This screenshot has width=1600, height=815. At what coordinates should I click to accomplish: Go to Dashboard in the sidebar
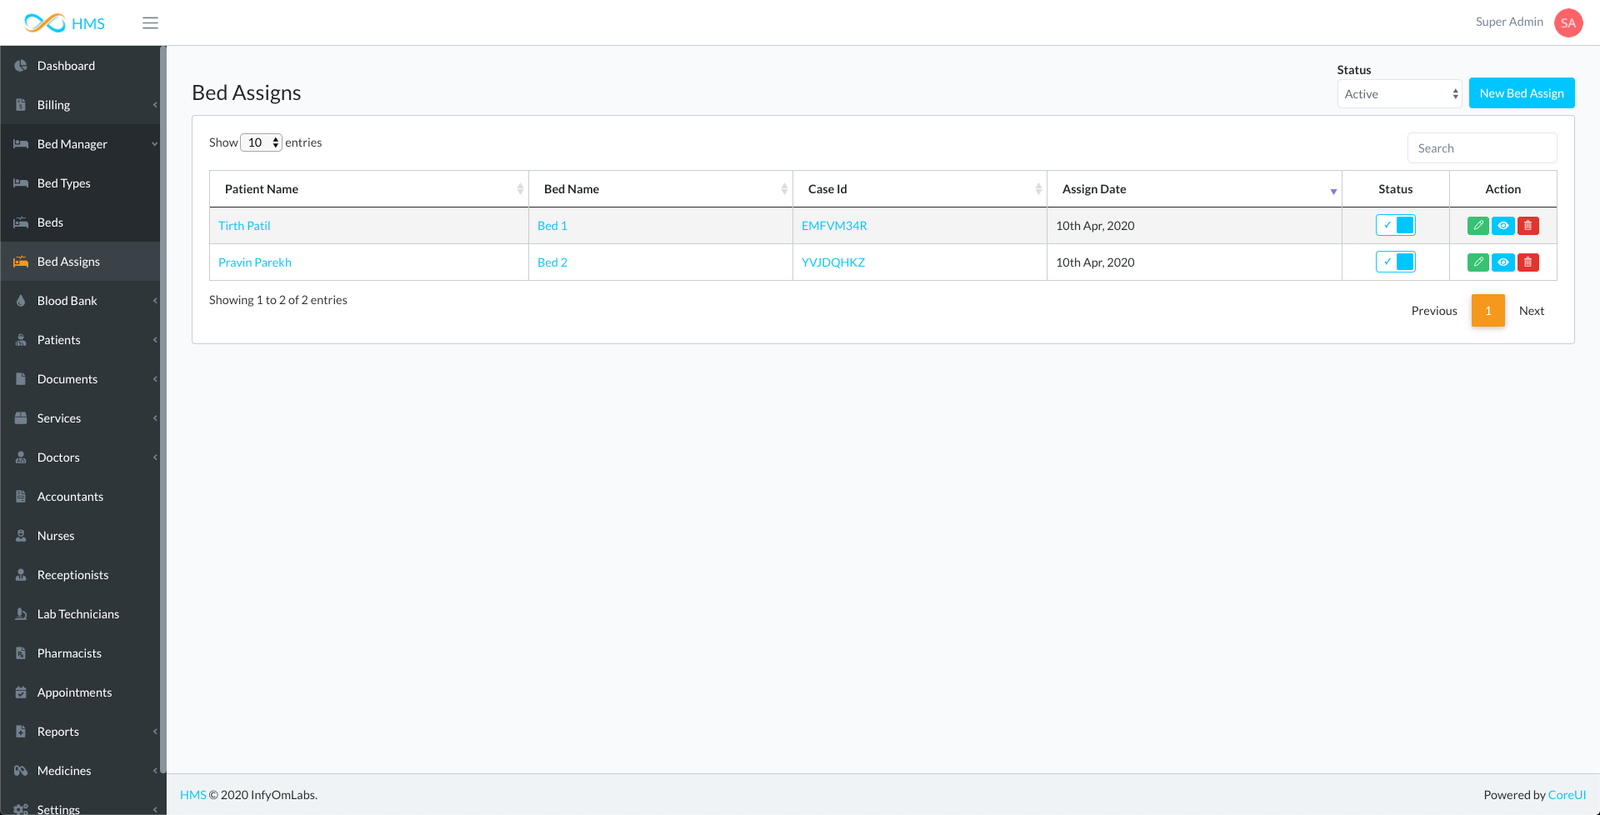pyautogui.click(x=66, y=66)
